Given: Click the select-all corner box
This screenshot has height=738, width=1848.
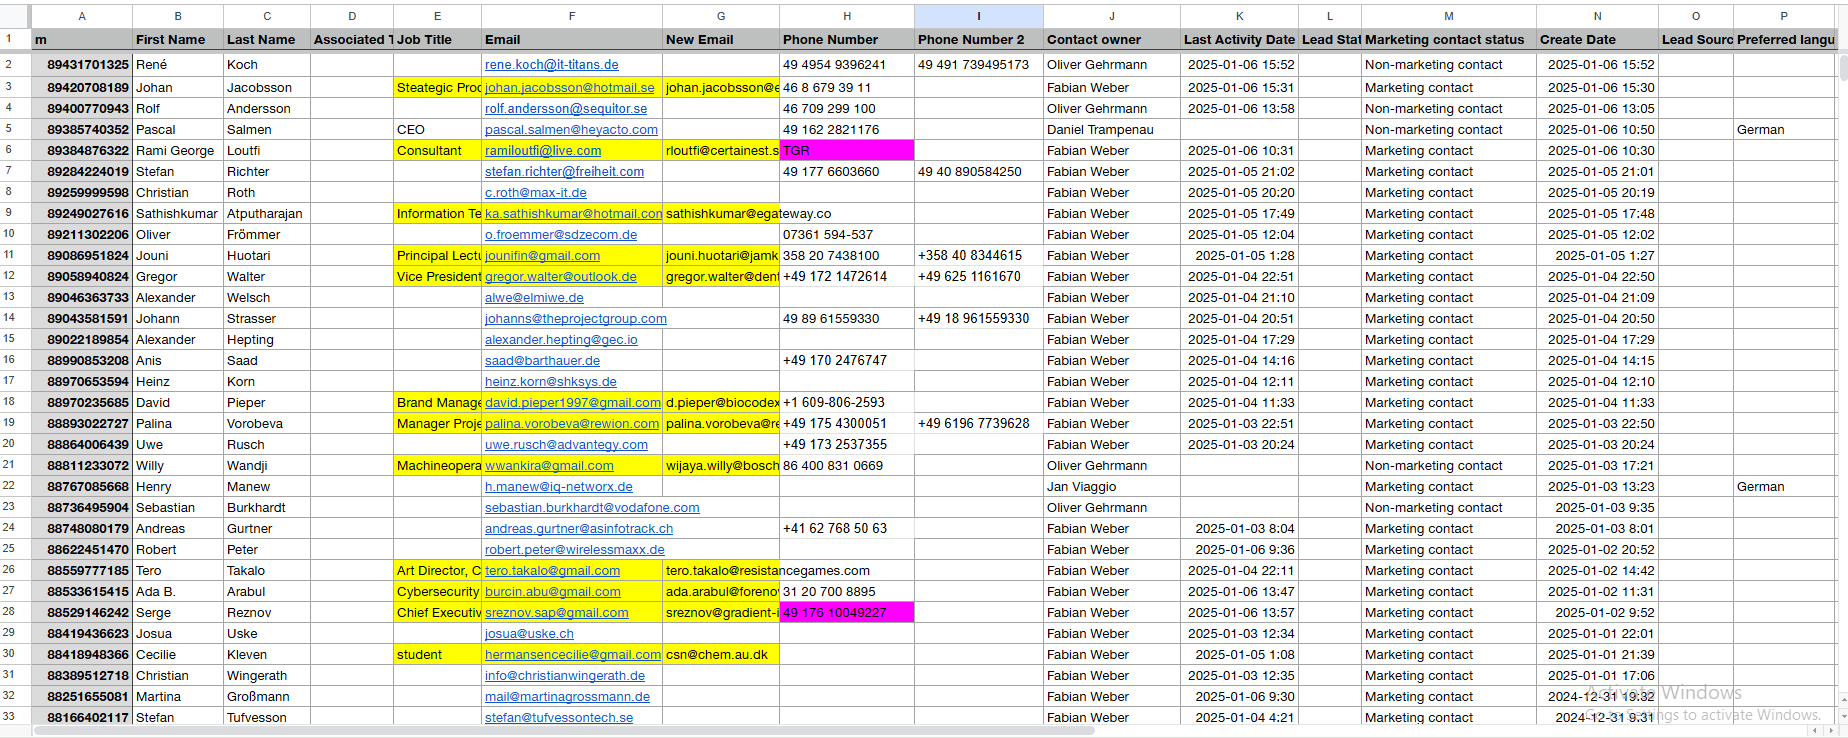Looking at the screenshot, I should click(15, 16).
